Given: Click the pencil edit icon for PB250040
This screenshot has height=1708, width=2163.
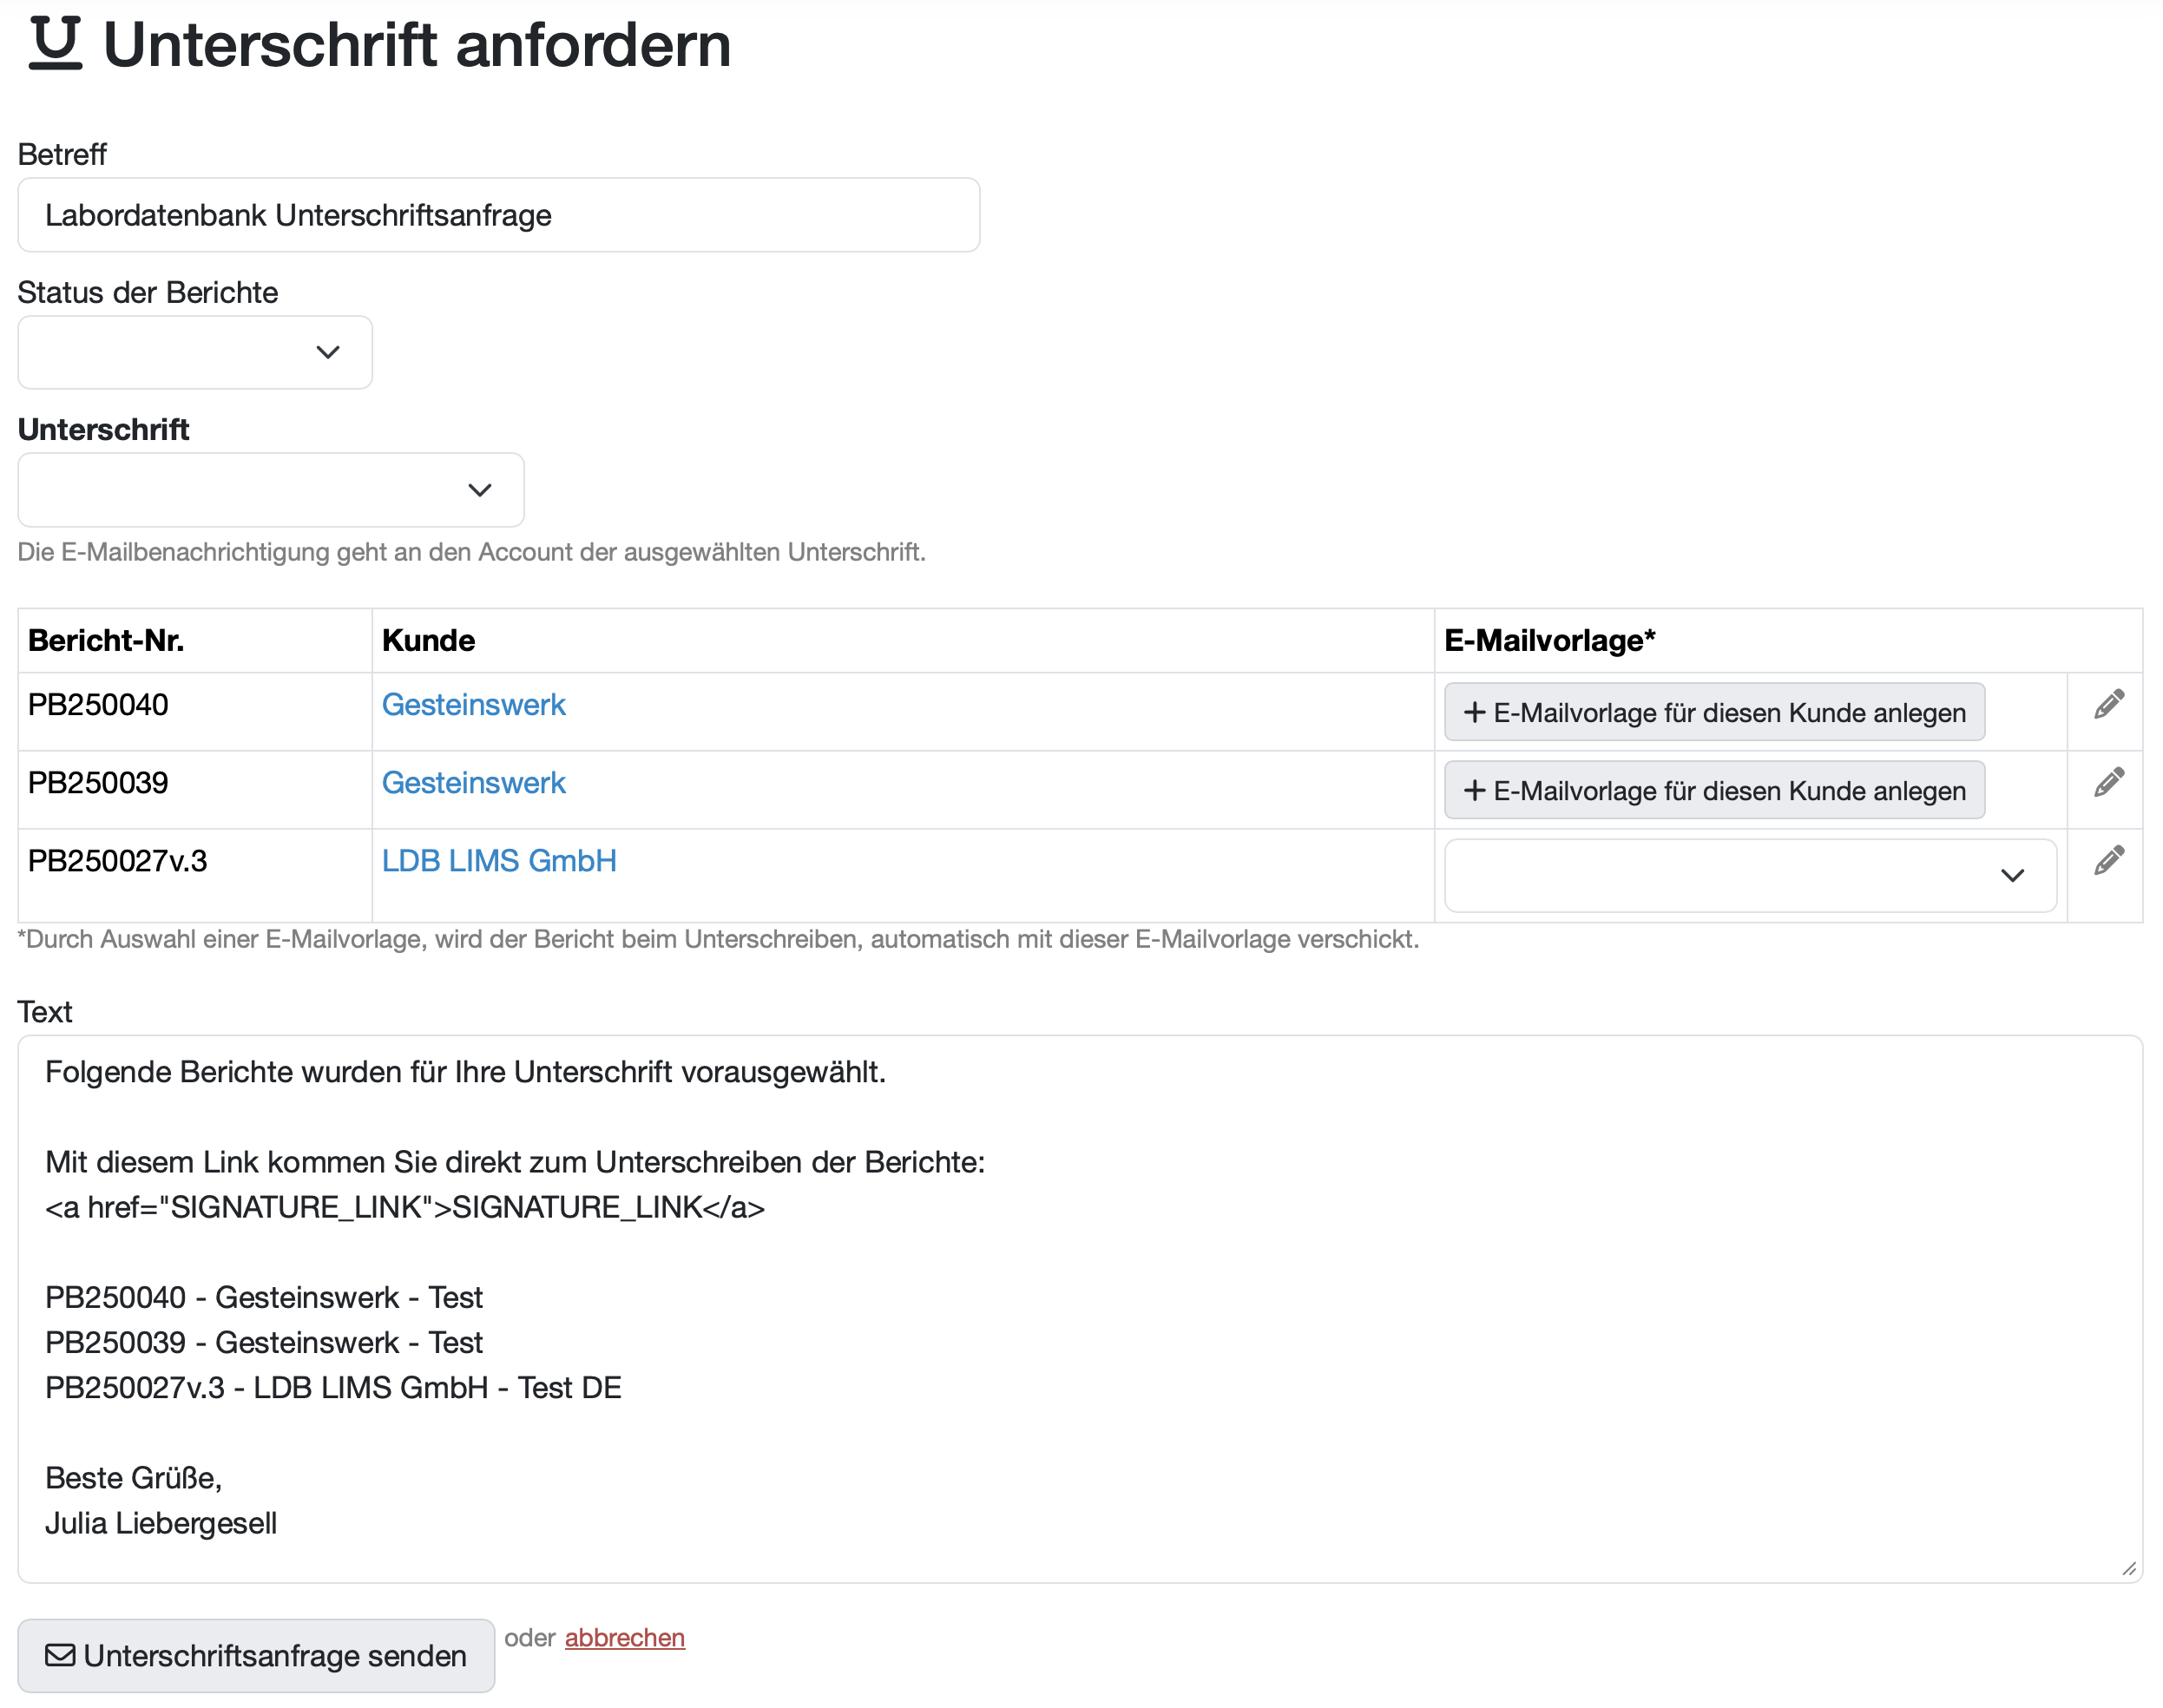Looking at the screenshot, I should click(2108, 705).
